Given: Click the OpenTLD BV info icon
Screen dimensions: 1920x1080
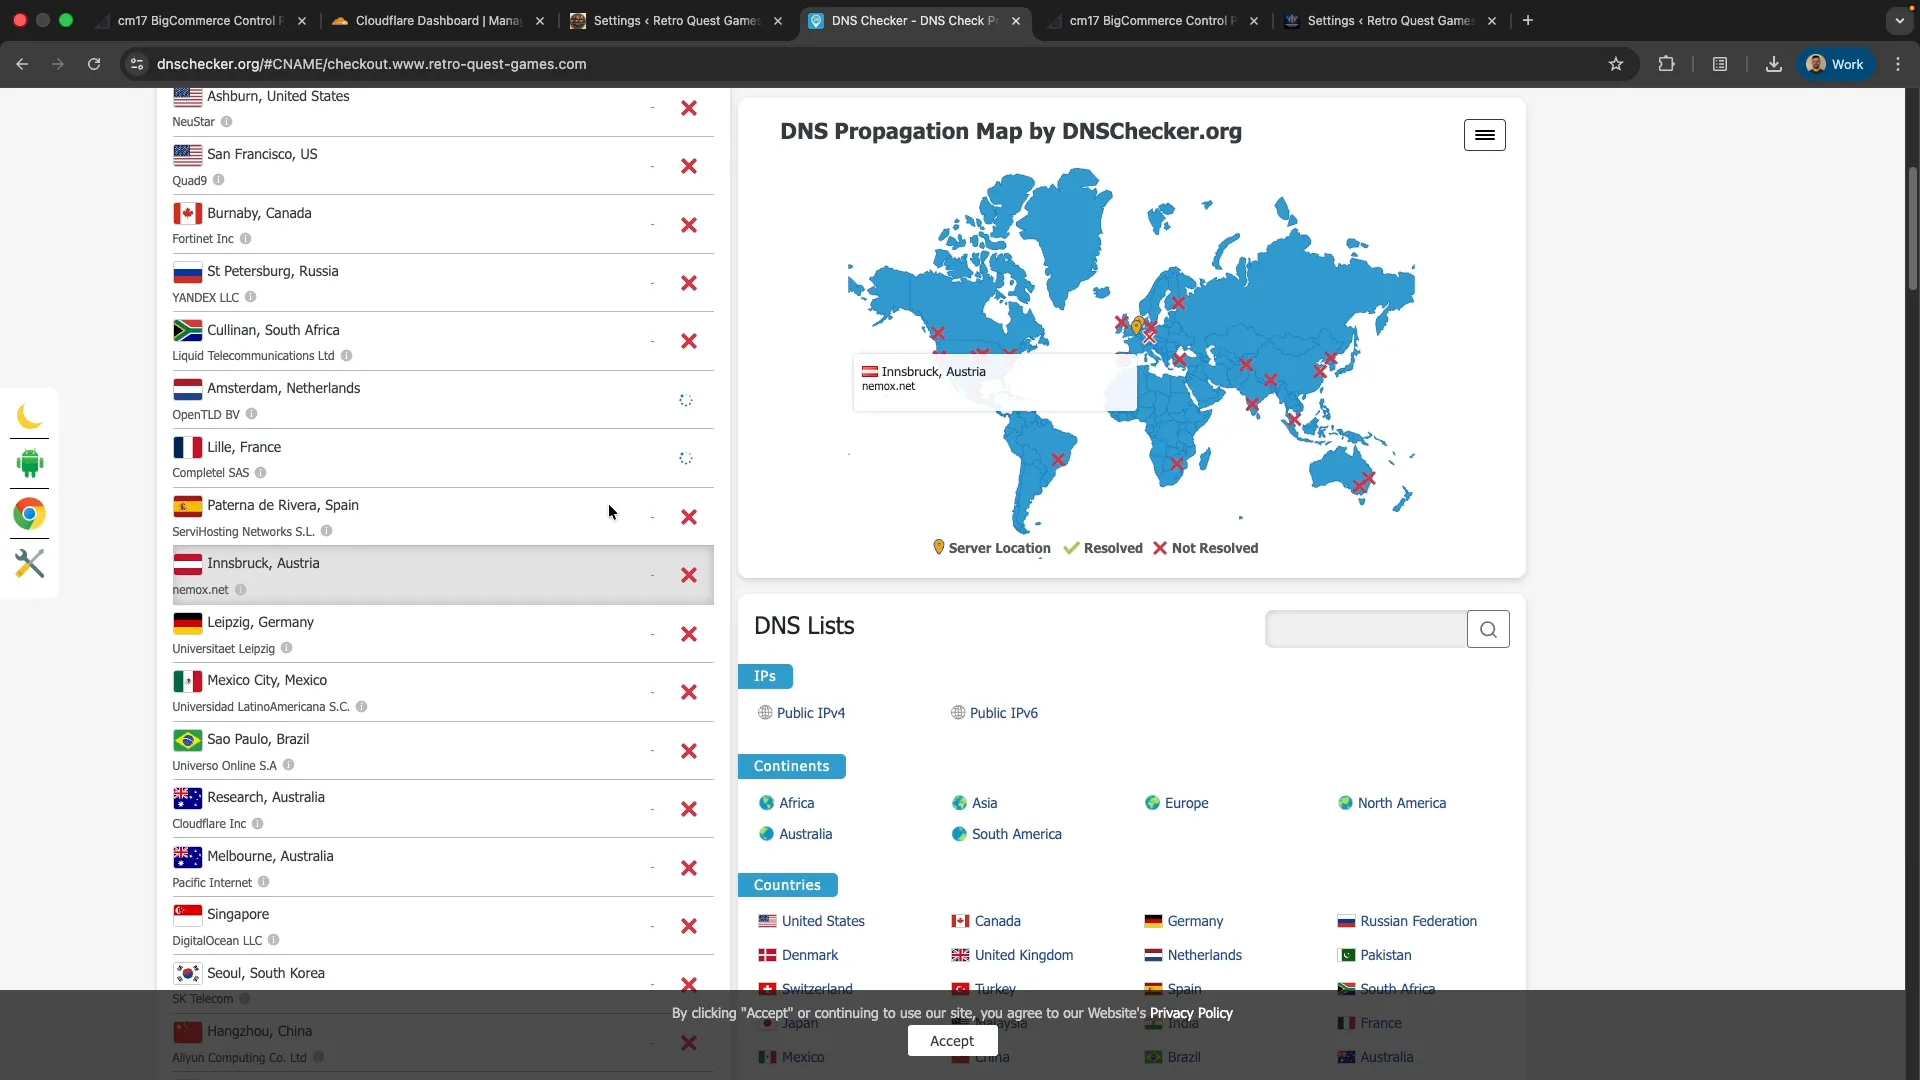Looking at the screenshot, I should [x=251, y=414].
